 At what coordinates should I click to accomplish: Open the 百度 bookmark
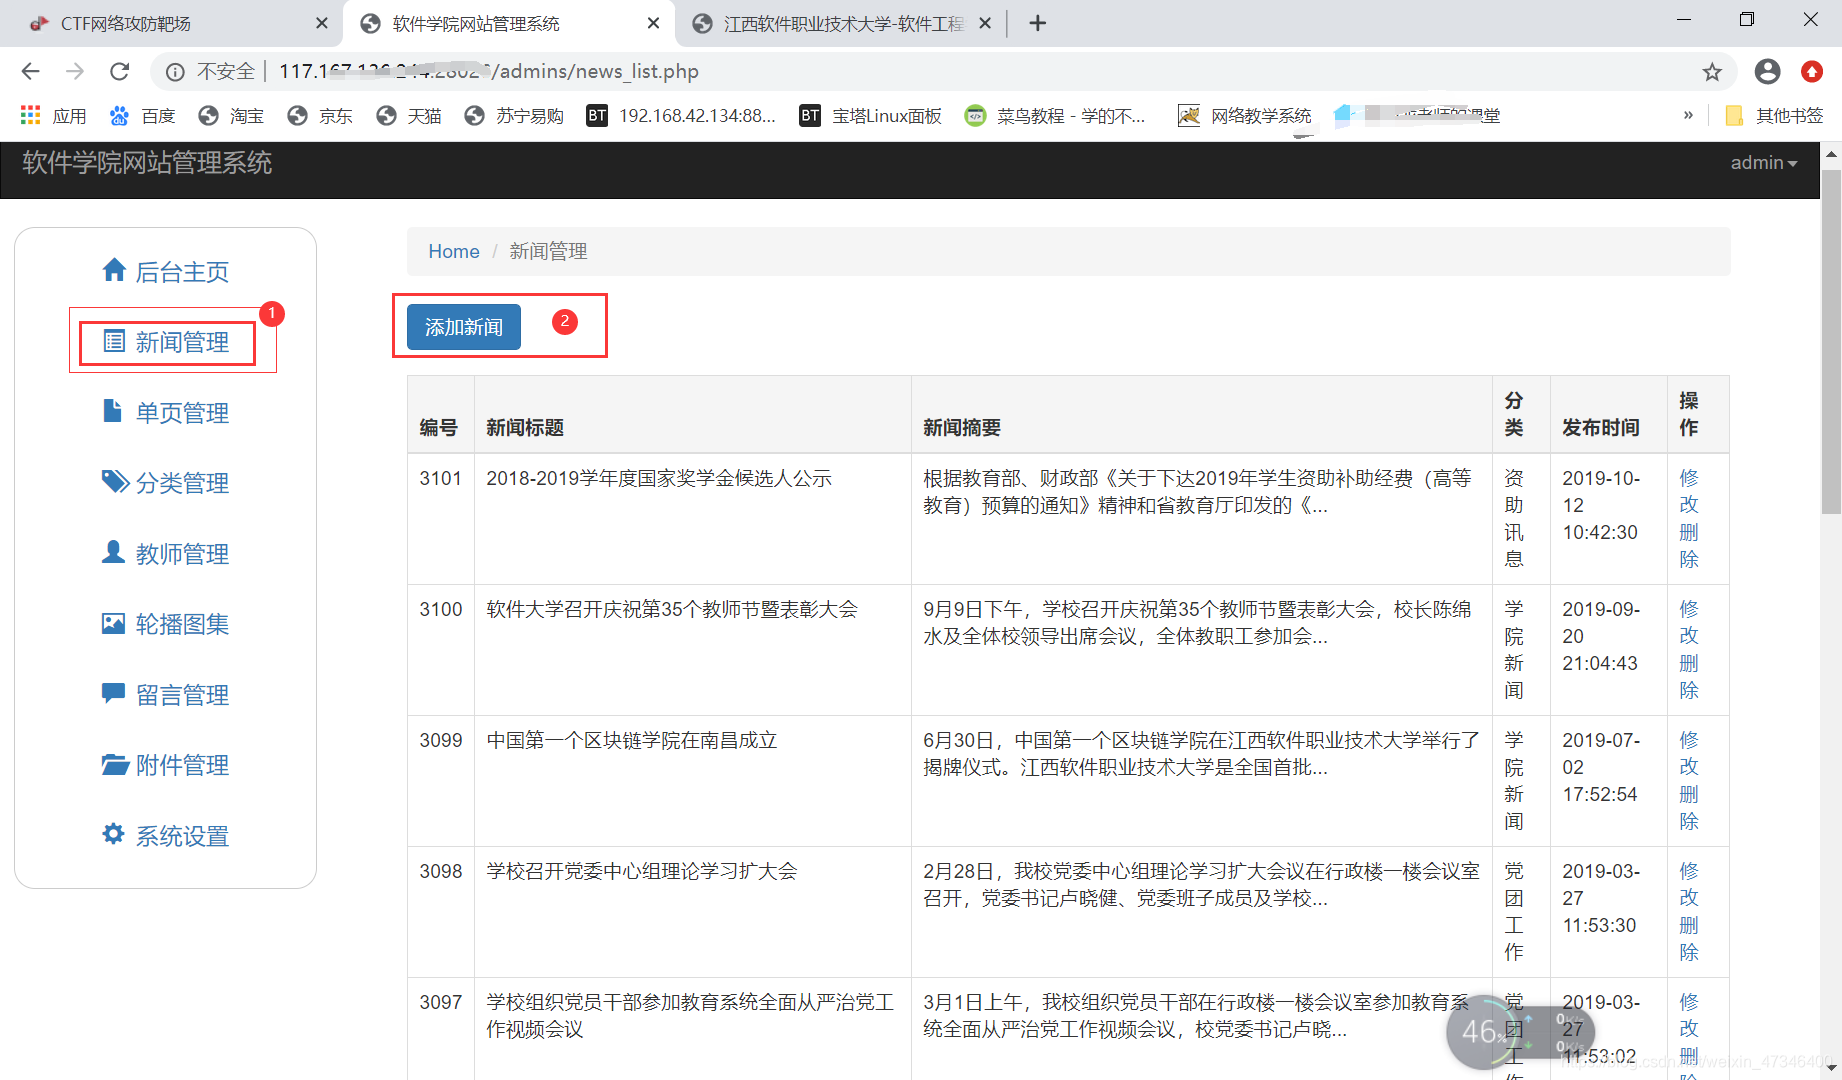[x=142, y=116]
